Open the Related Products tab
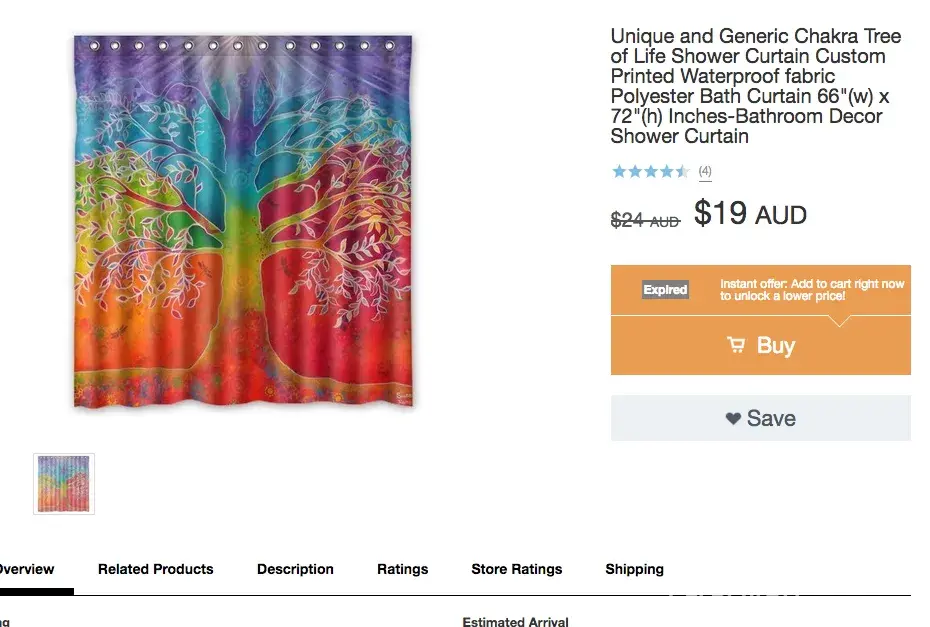930x627 pixels. [x=156, y=569]
